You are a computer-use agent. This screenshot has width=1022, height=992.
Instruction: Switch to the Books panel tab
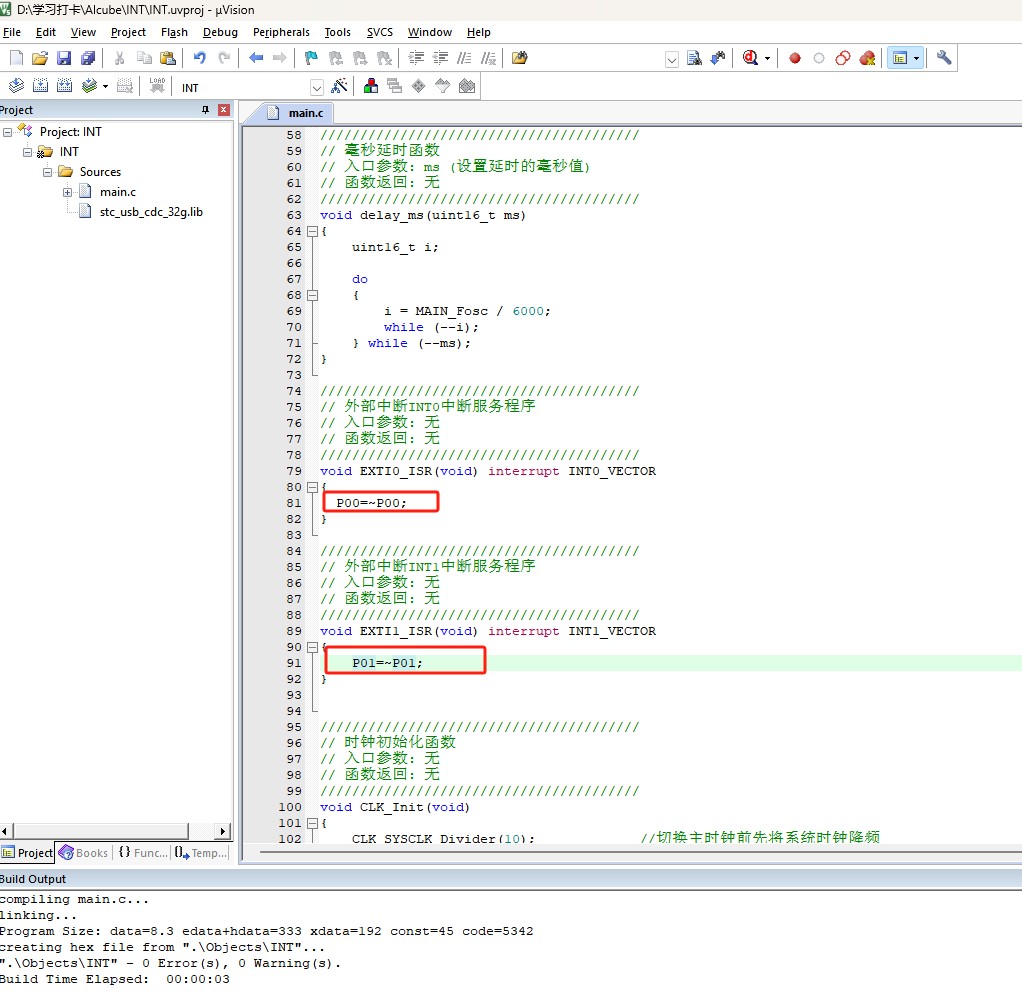[83, 853]
